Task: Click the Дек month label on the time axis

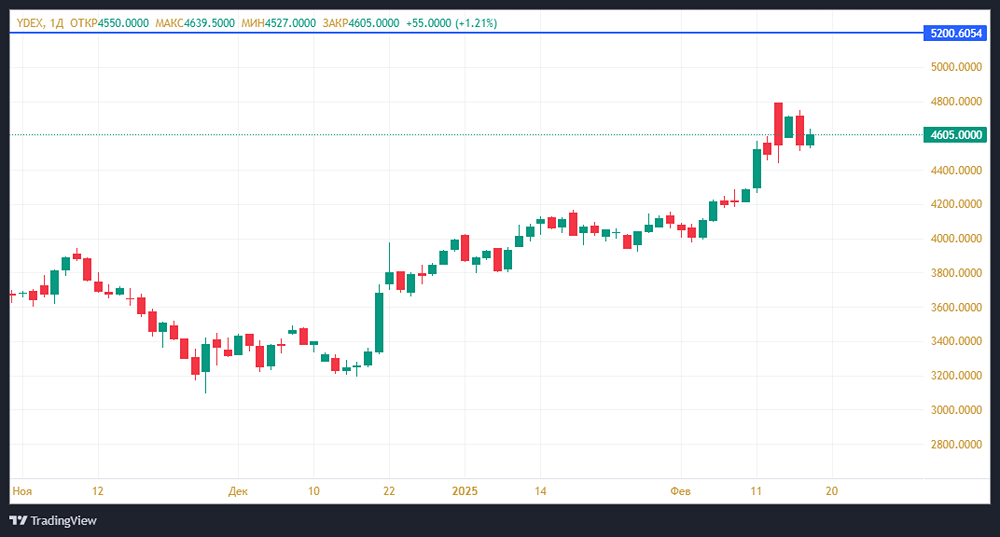Action: click(238, 491)
